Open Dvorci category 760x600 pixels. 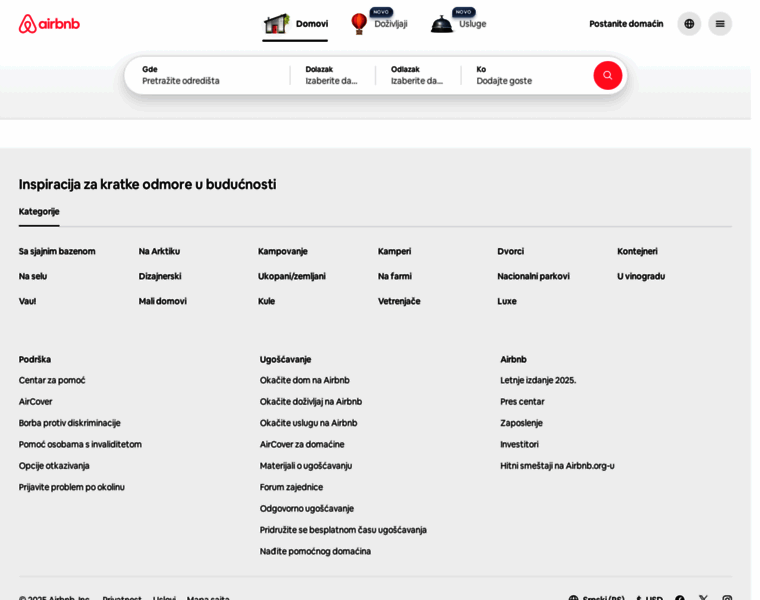point(510,252)
